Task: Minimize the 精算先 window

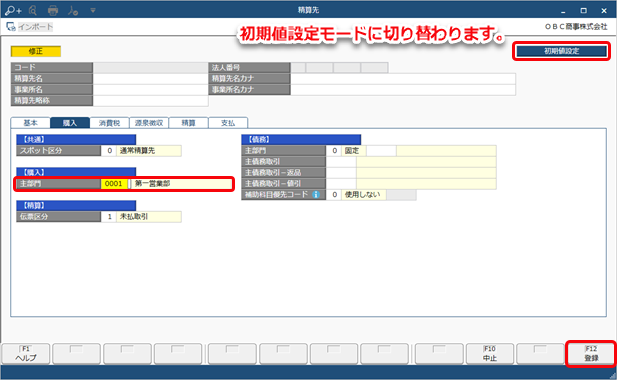Action: (563, 11)
